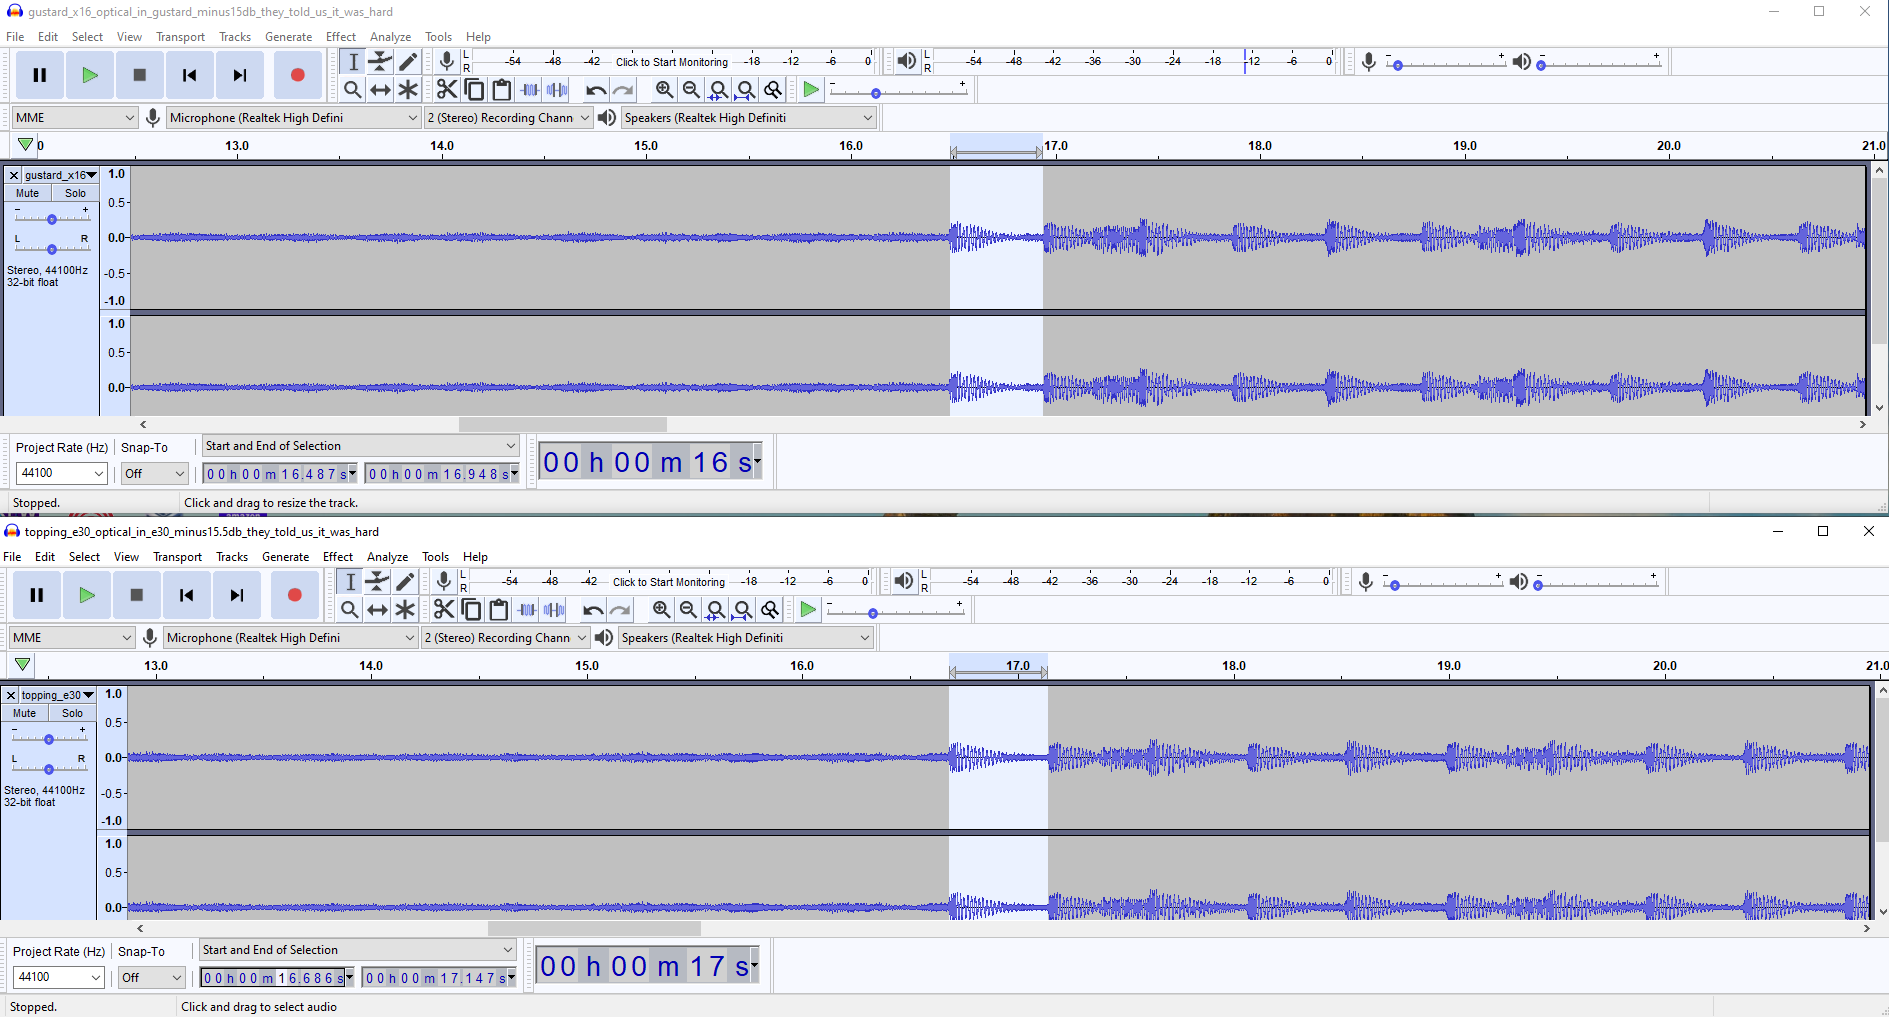Click Play in the gustard window

point(90,75)
